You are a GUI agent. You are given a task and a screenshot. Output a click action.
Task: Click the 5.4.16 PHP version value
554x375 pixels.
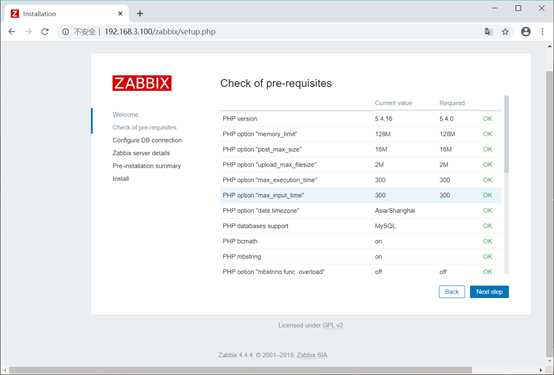383,119
